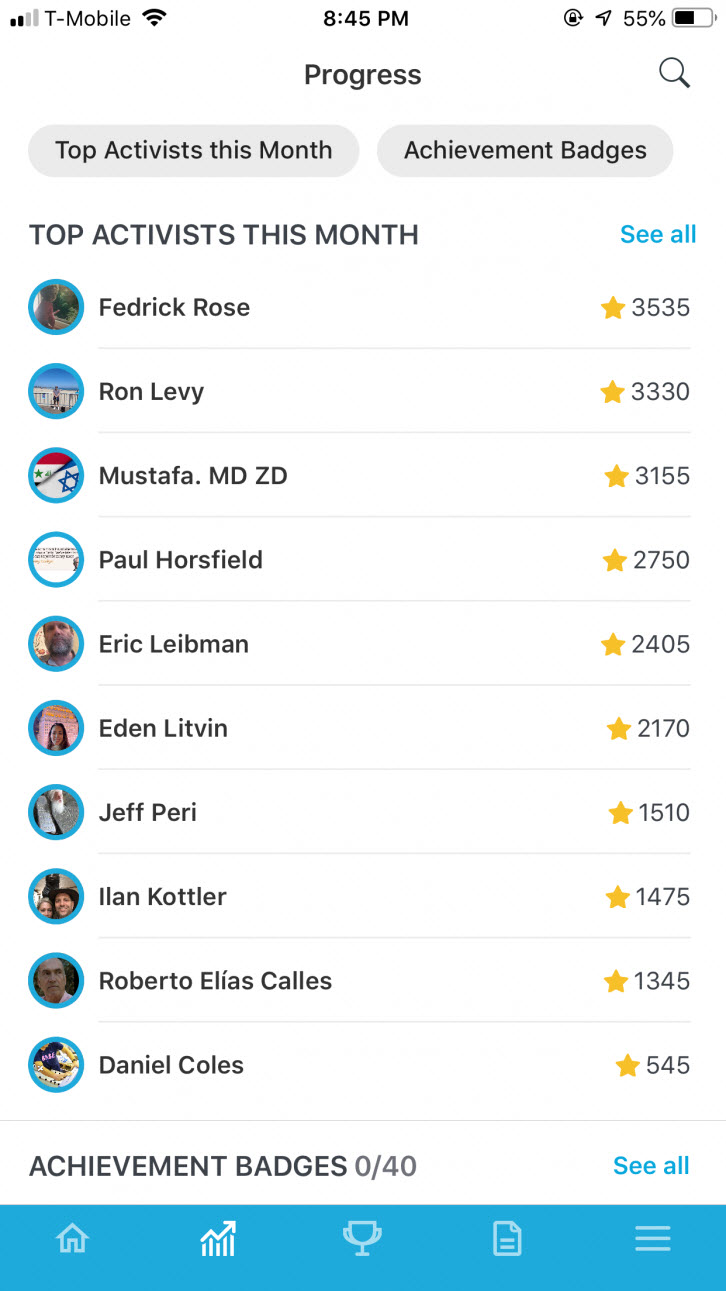Select Top Activists this Month pill
726x1291 pixels.
[193, 151]
